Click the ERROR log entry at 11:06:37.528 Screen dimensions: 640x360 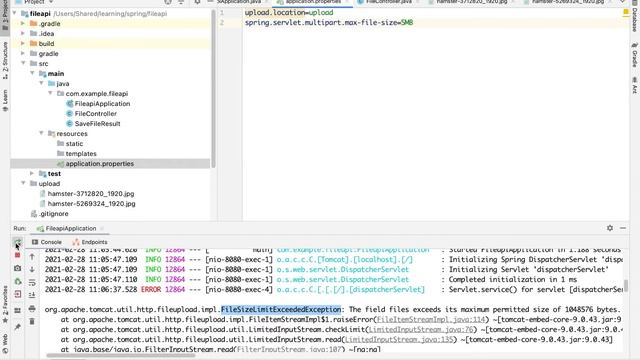tap(334, 289)
